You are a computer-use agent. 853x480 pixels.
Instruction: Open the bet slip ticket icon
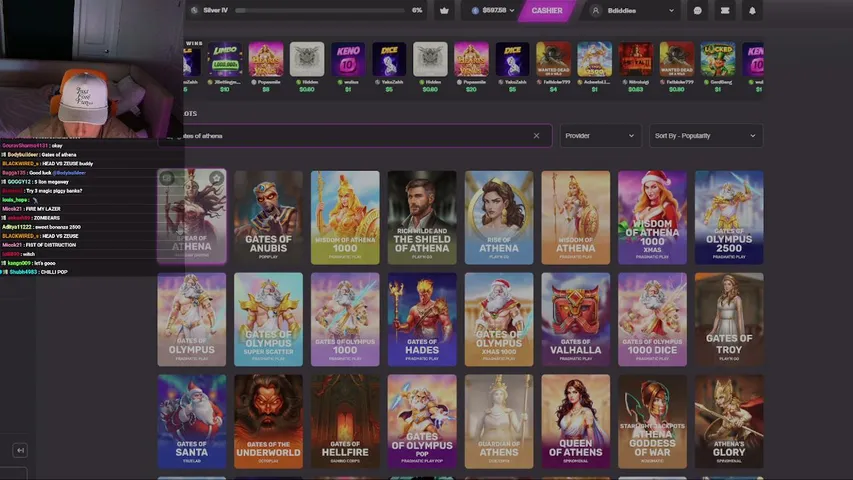tap(725, 10)
